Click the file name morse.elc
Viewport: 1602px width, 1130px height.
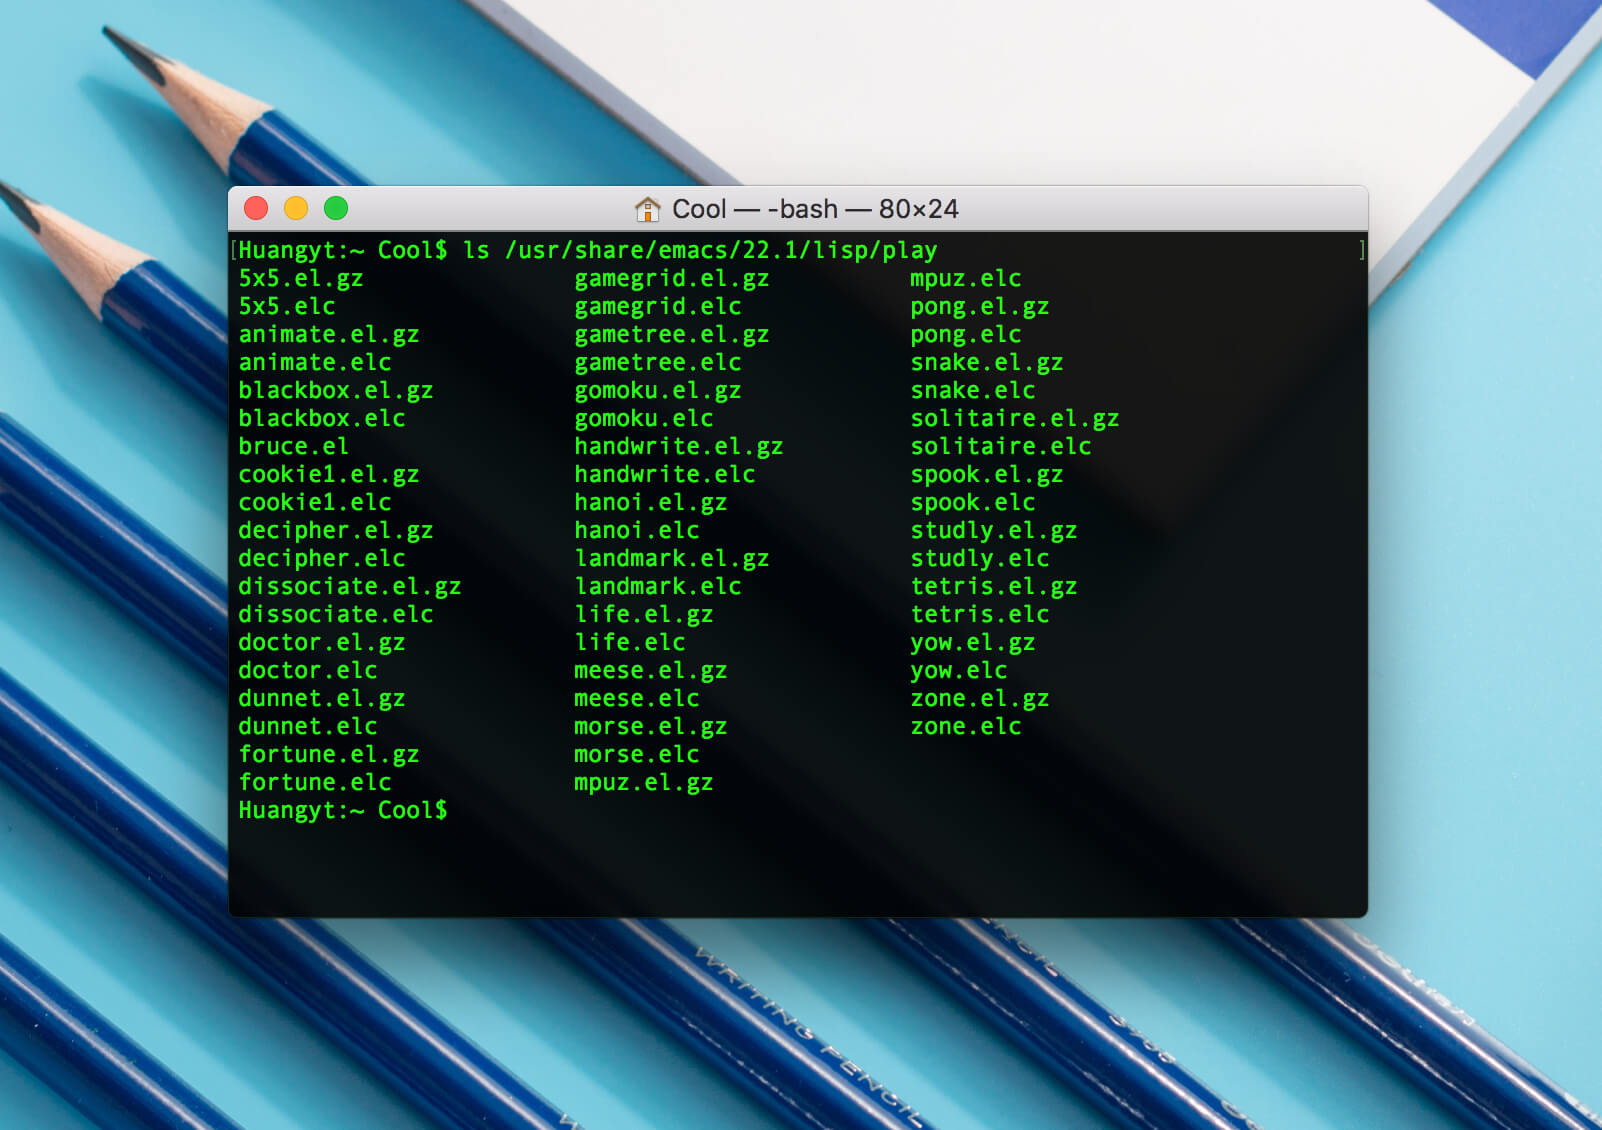(x=637, y=754)
